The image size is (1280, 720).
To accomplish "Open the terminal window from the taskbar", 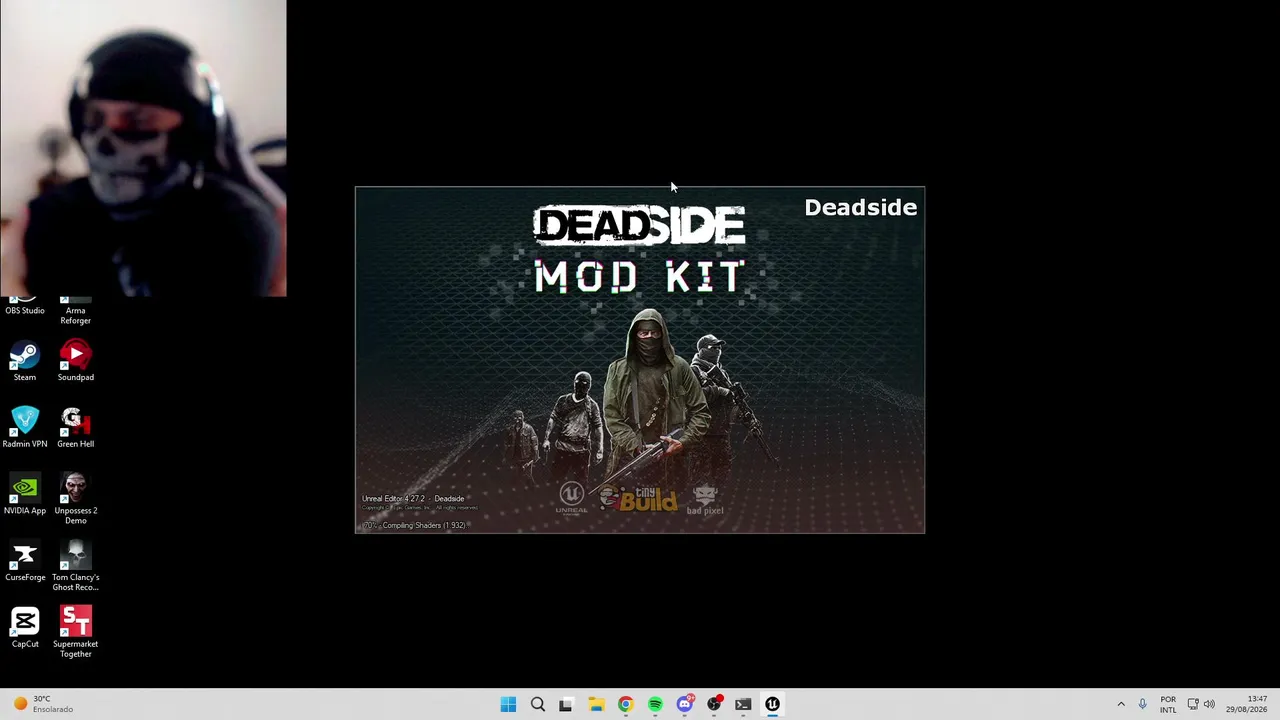I will [x=743, y=704].
